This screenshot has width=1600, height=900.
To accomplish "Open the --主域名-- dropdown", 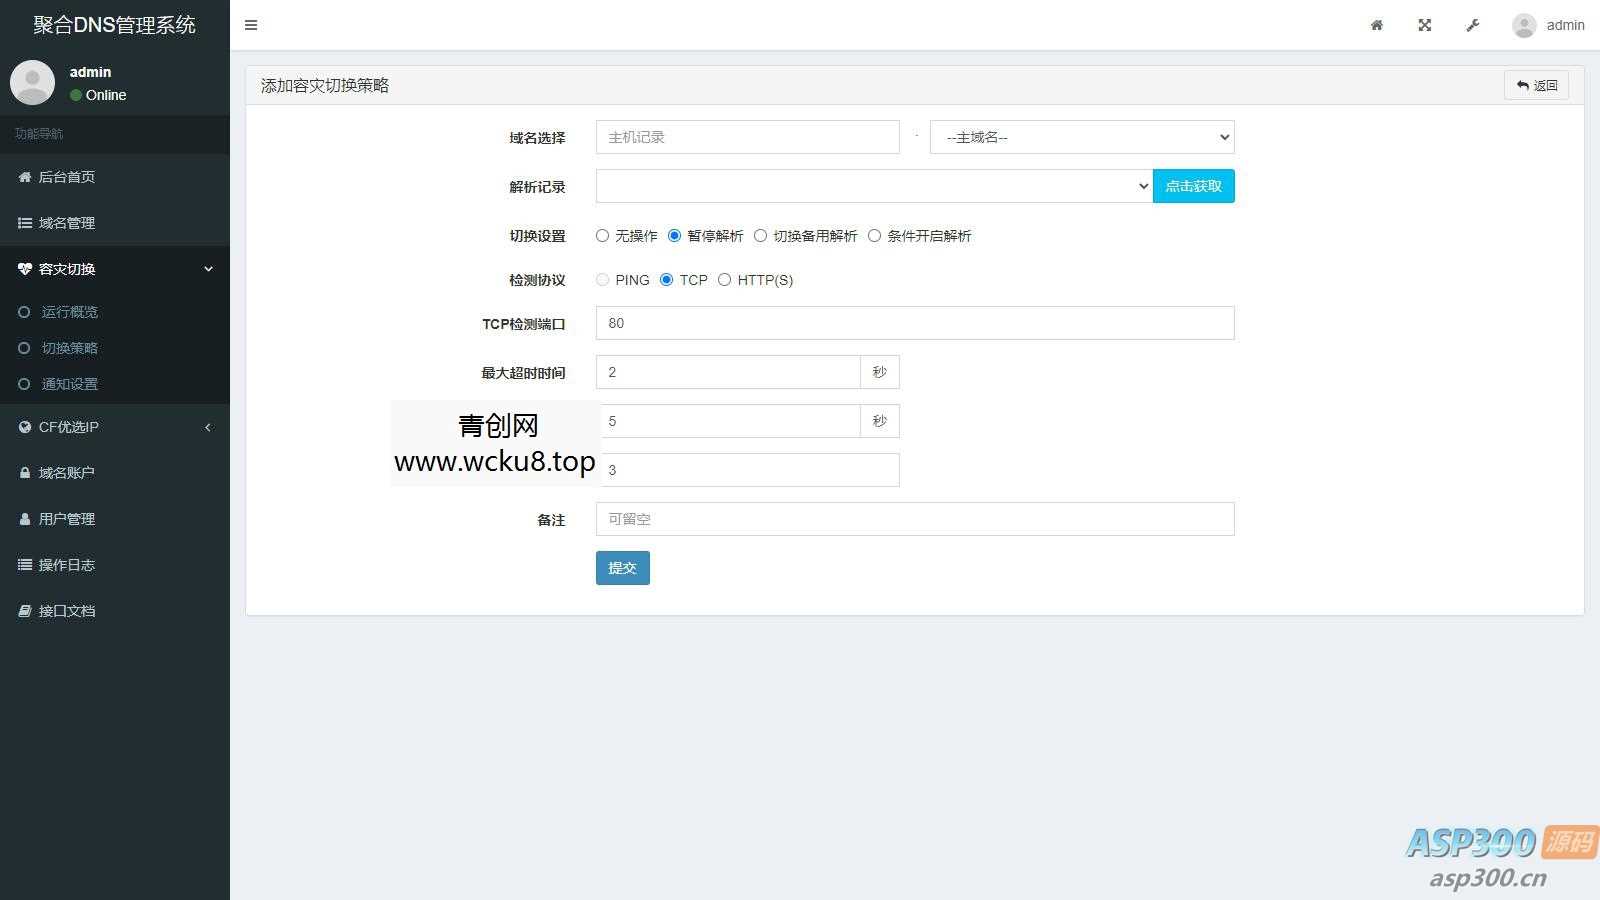I will point(1081,137).
